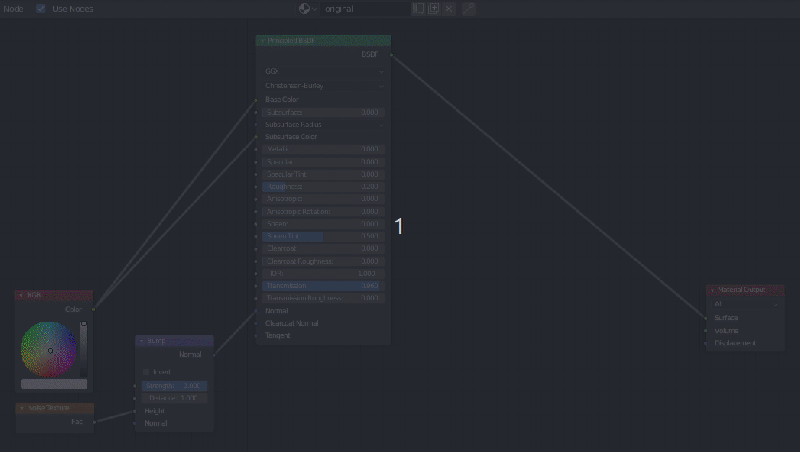Click the Material Output Volume input socket
Image resolution: width=800 pixels, height=452 pixels.
[706, 331]
